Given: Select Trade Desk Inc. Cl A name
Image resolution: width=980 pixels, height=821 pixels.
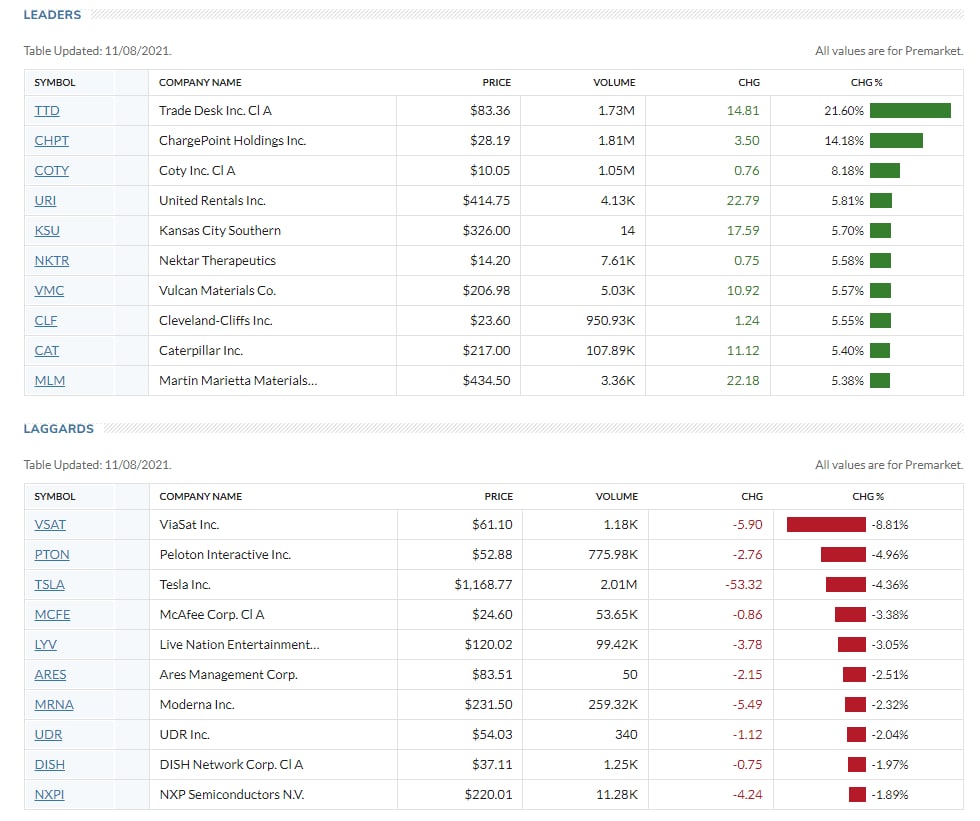Looking at the screenshot, I should [x=215, y=111].
